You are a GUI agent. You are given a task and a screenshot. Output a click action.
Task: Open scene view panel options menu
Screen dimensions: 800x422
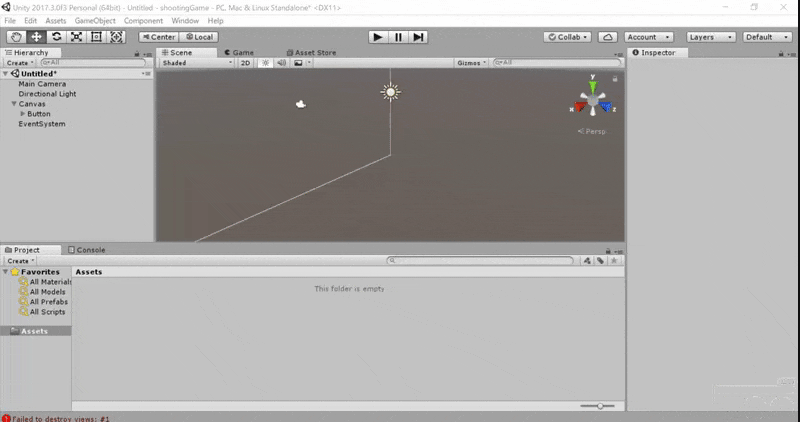619,54
